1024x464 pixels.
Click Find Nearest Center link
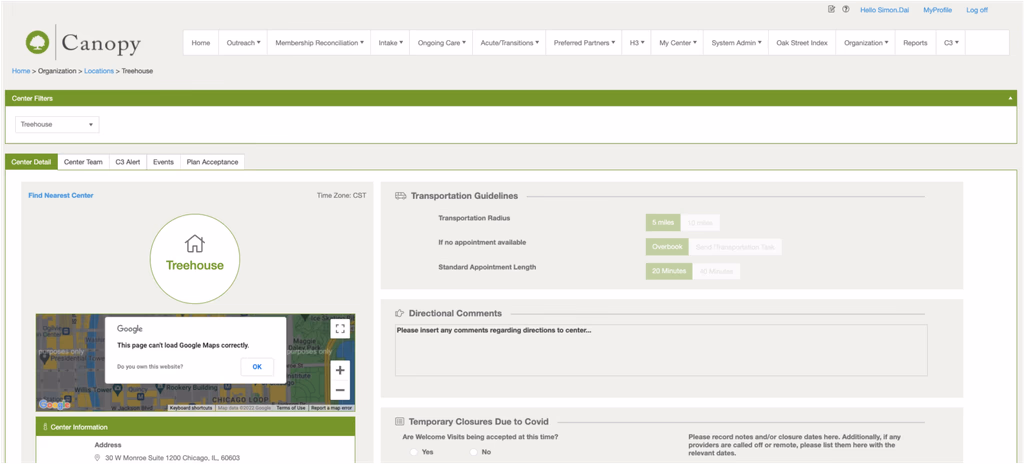61,195
